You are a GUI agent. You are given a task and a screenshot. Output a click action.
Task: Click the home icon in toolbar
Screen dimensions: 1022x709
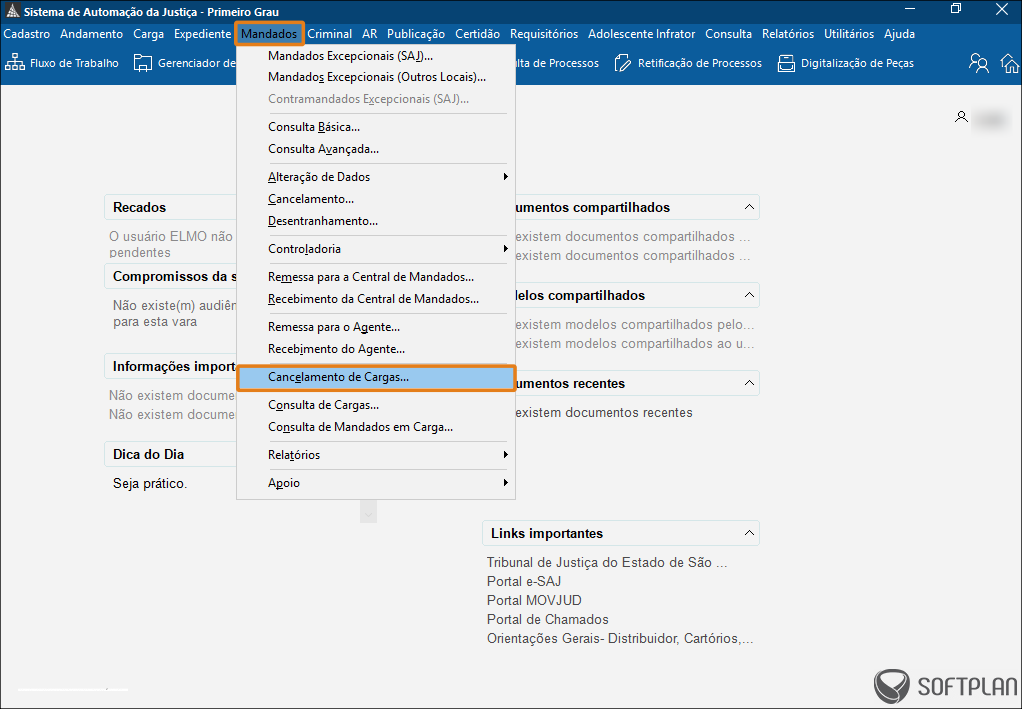1008,63
